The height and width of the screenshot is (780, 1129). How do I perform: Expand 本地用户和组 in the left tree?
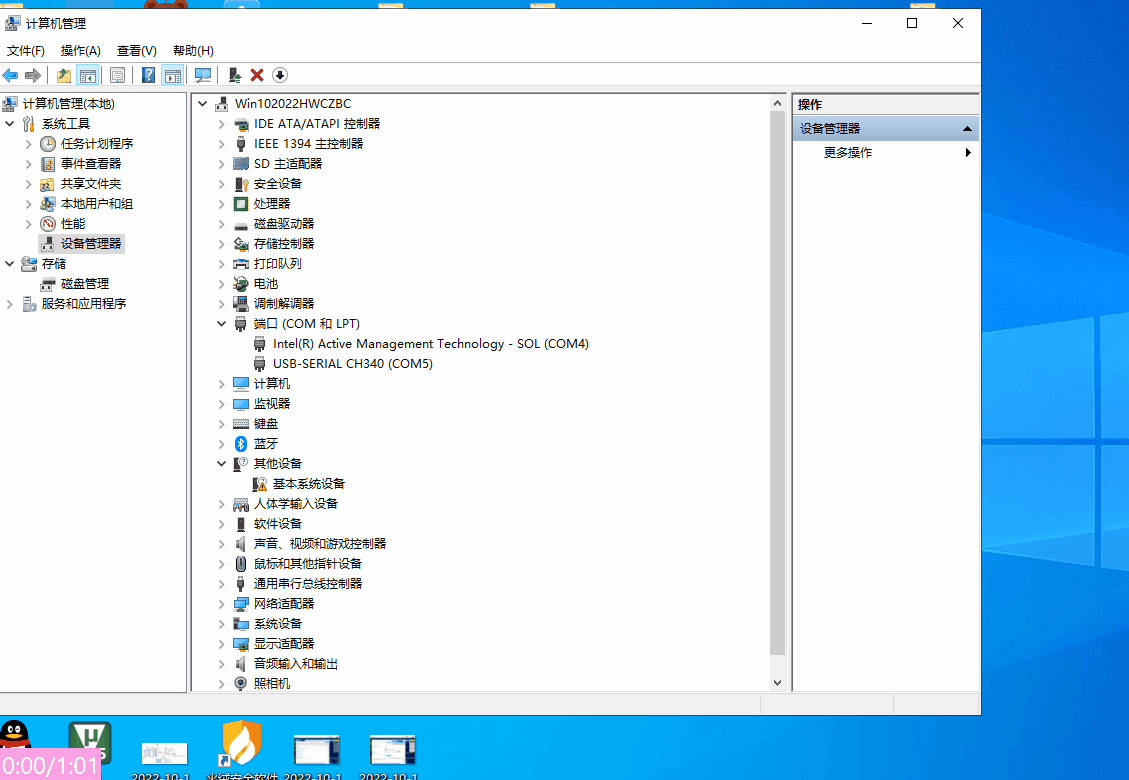click(29, 204)
